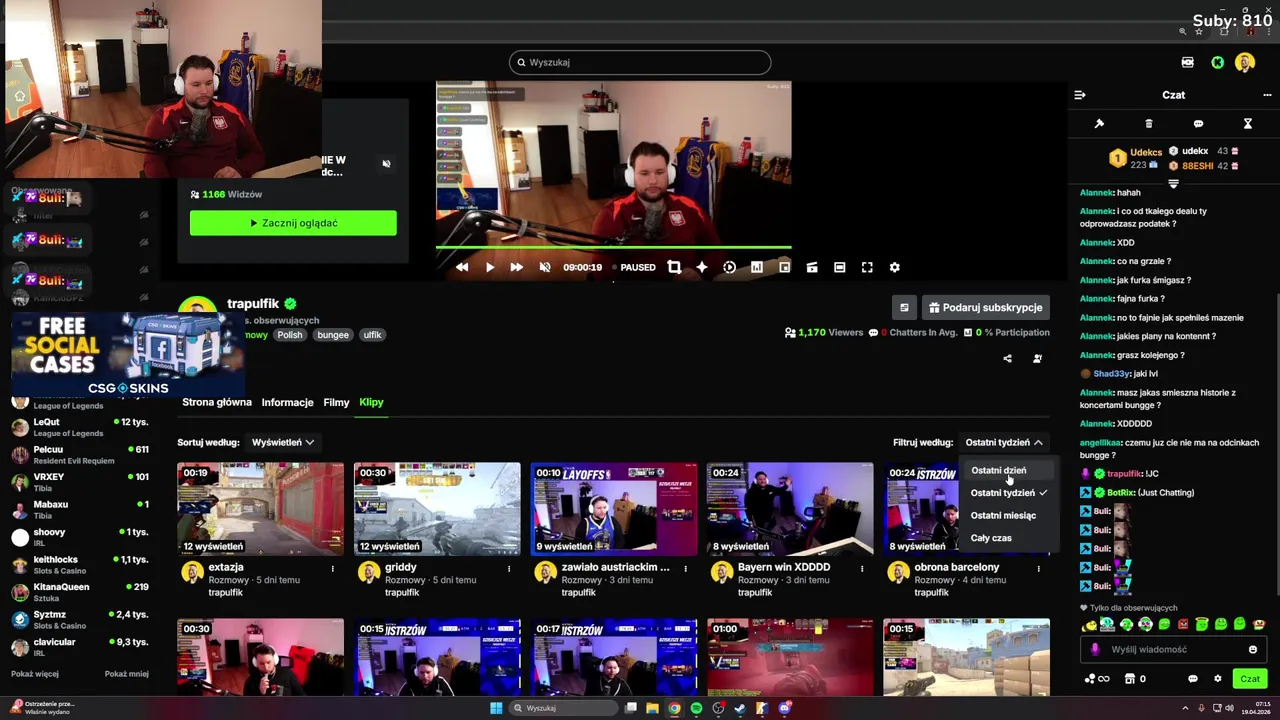Image resolution: width=1280 pixels, height=720 pixels.
Task: Click the trash bin icon in chat toolbar
Action: [1149, 124]
